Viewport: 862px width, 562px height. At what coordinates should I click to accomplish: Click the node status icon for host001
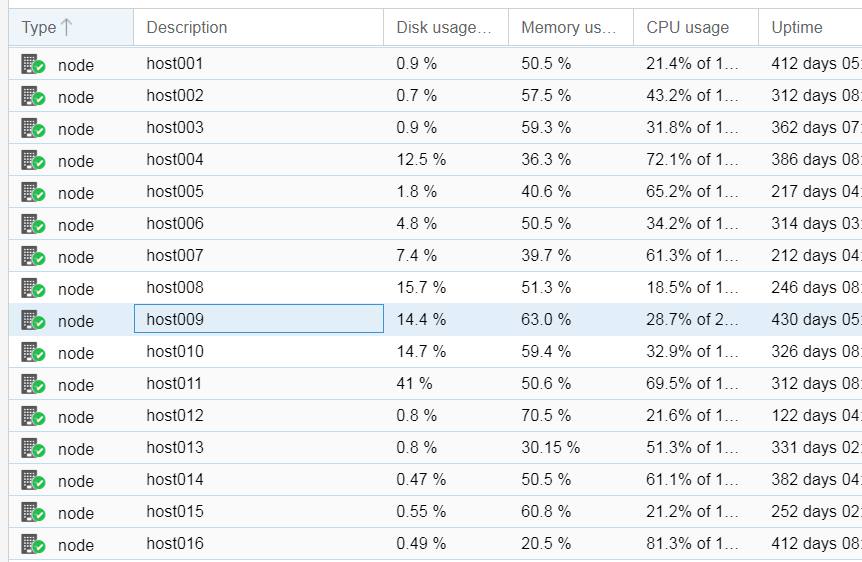[x=33, y=65]
